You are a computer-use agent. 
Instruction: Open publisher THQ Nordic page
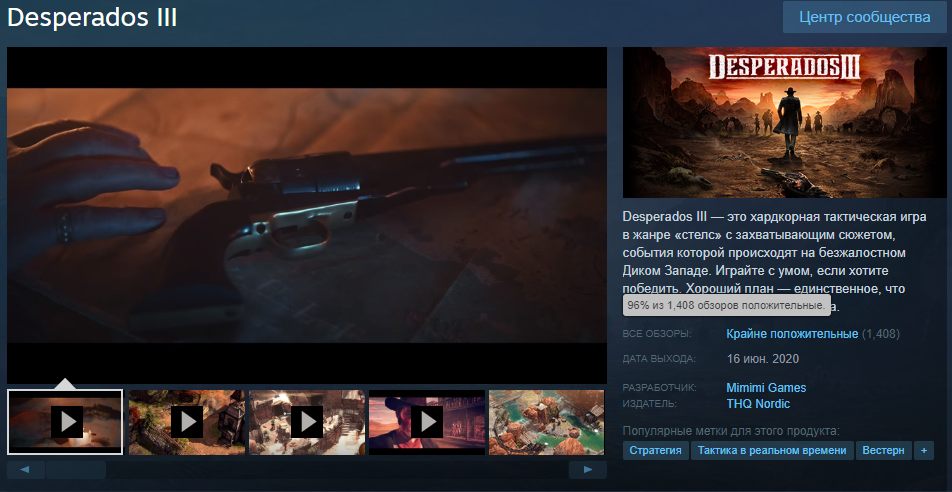coord(758,404)
